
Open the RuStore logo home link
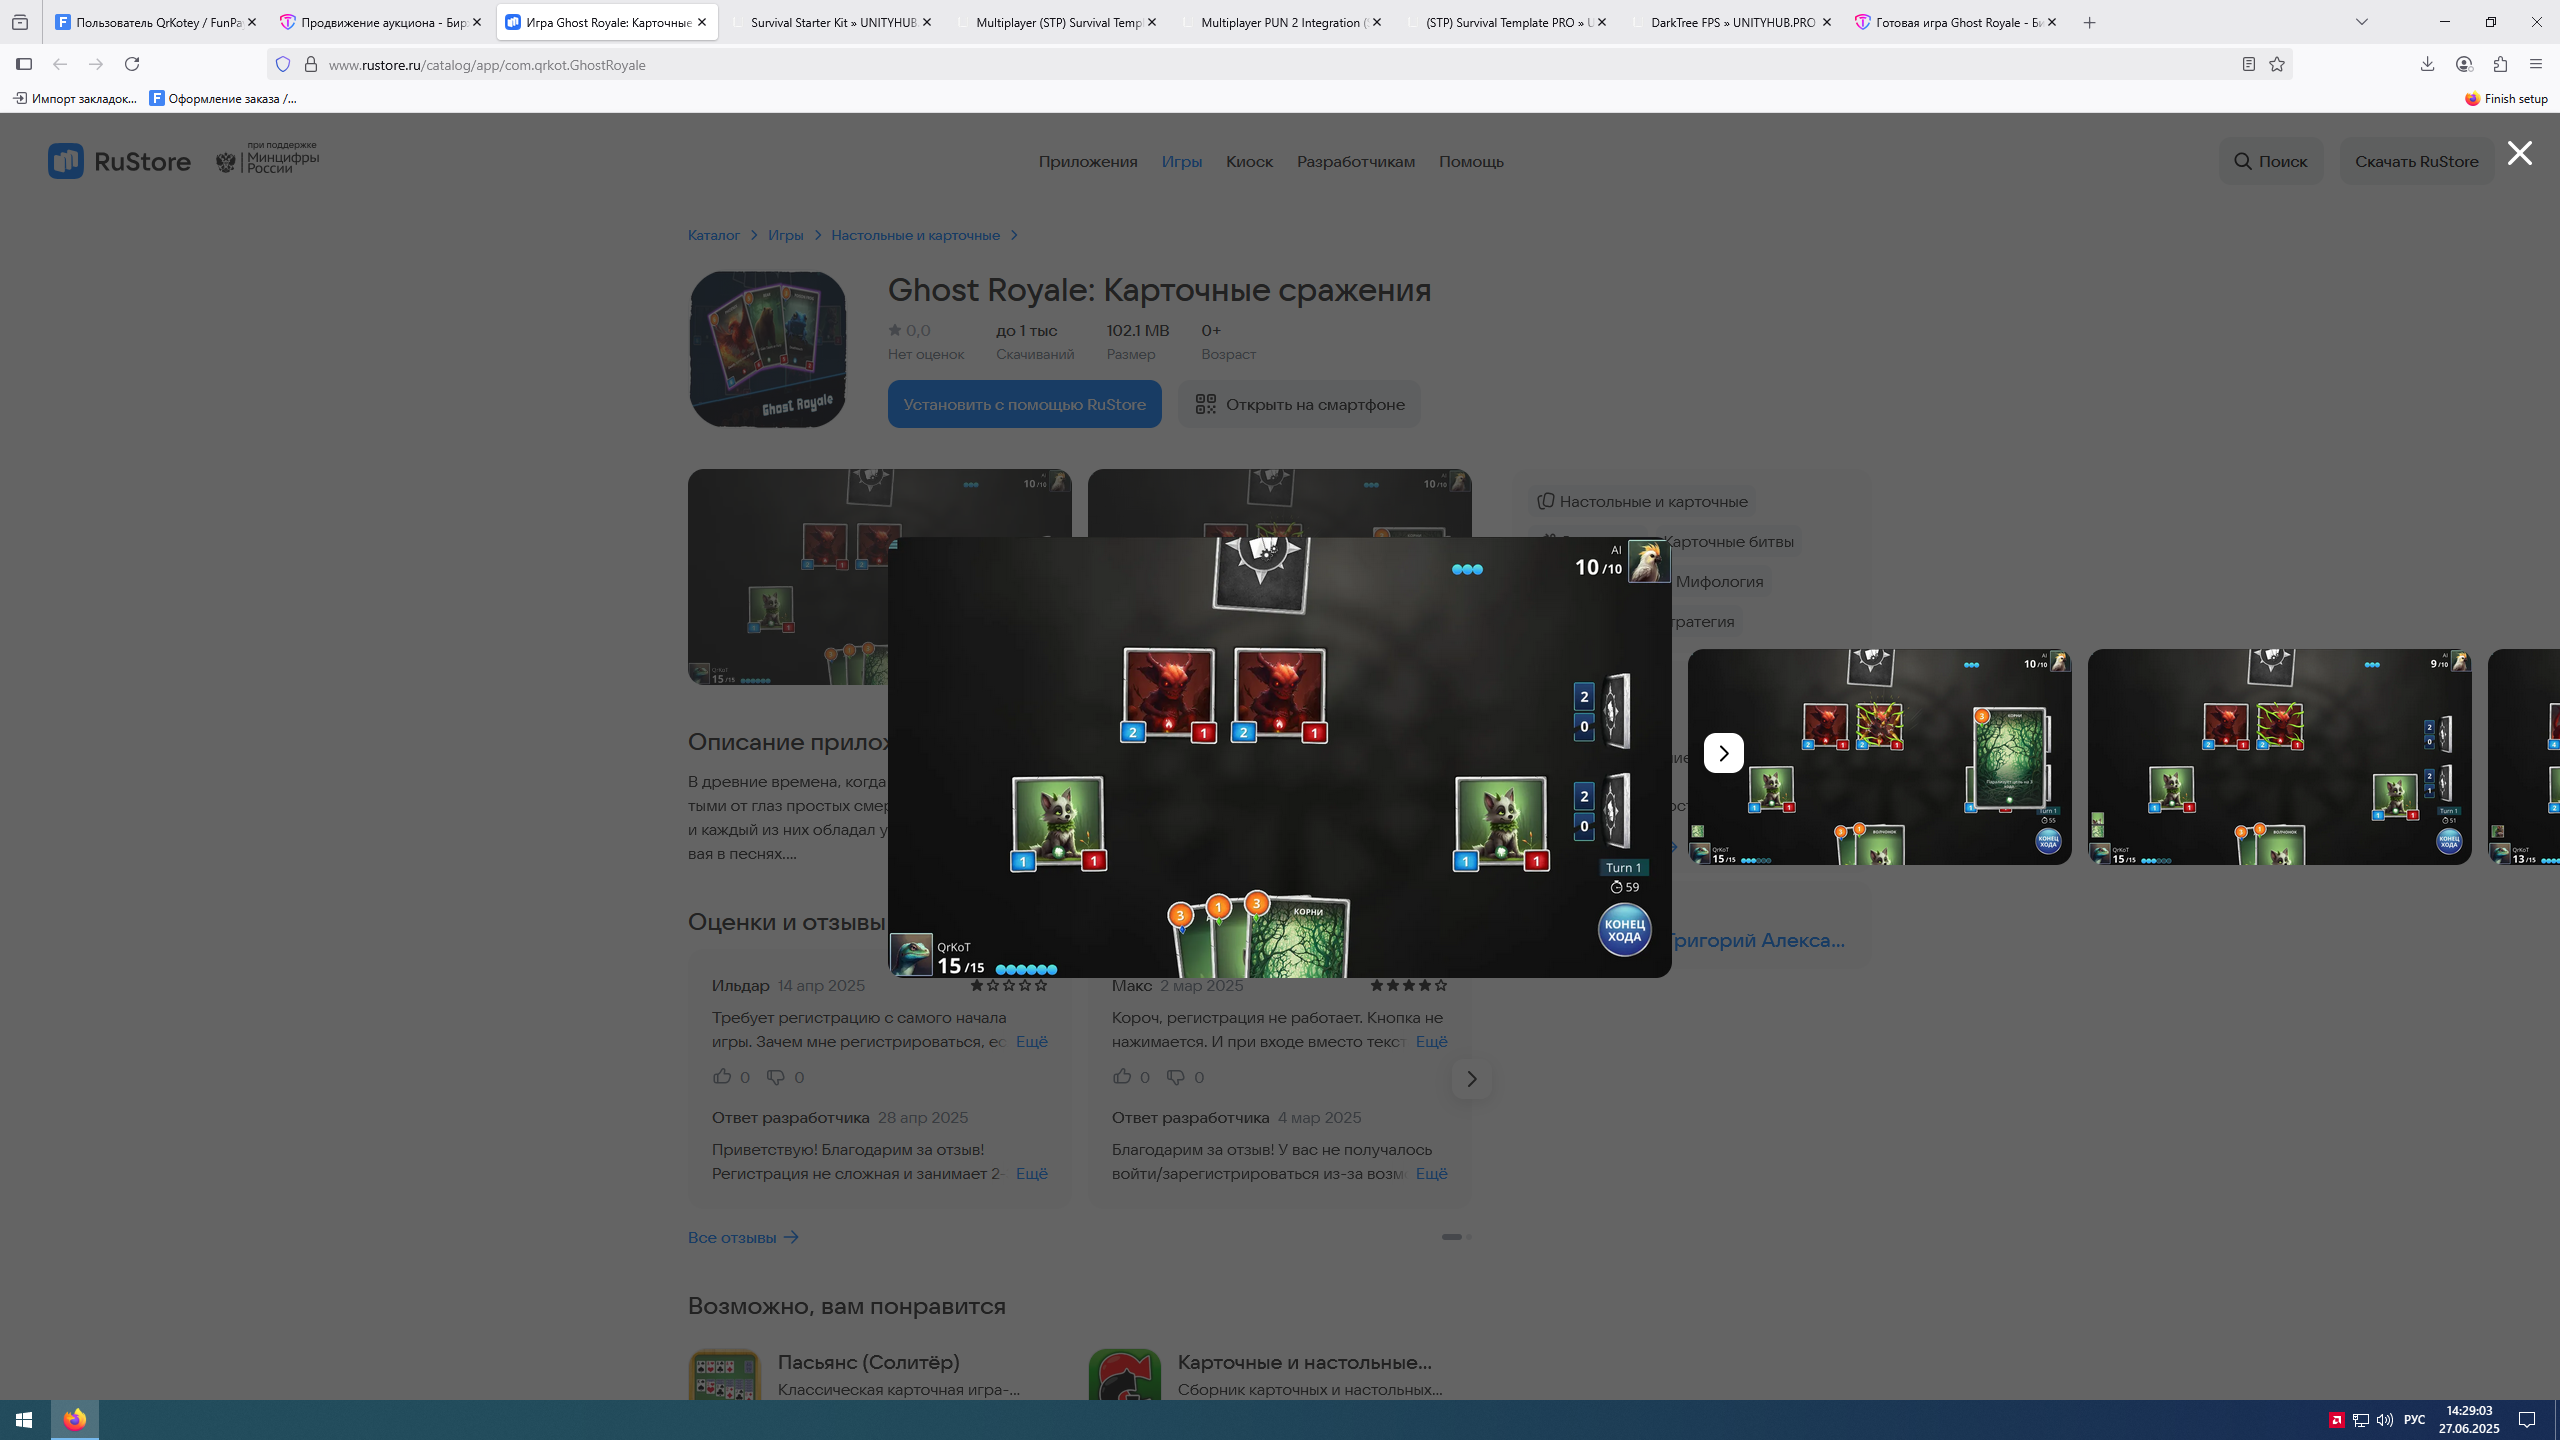point(119,161)
